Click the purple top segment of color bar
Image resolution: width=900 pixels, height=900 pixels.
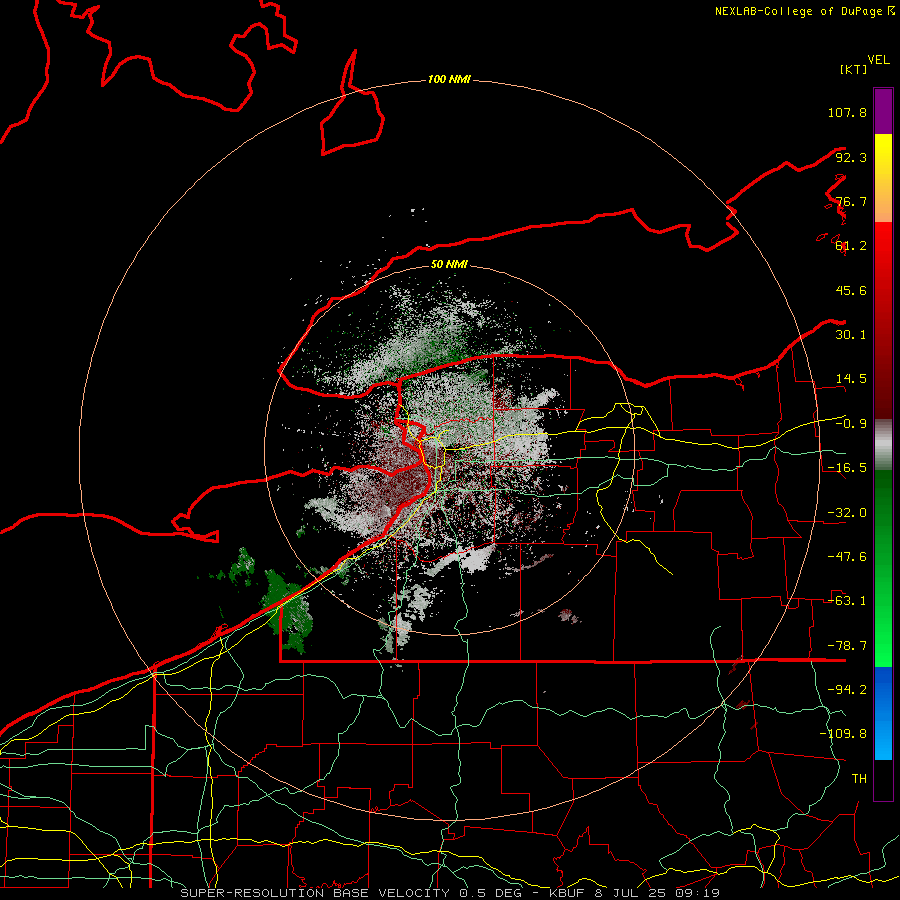[x=883, y=111]
